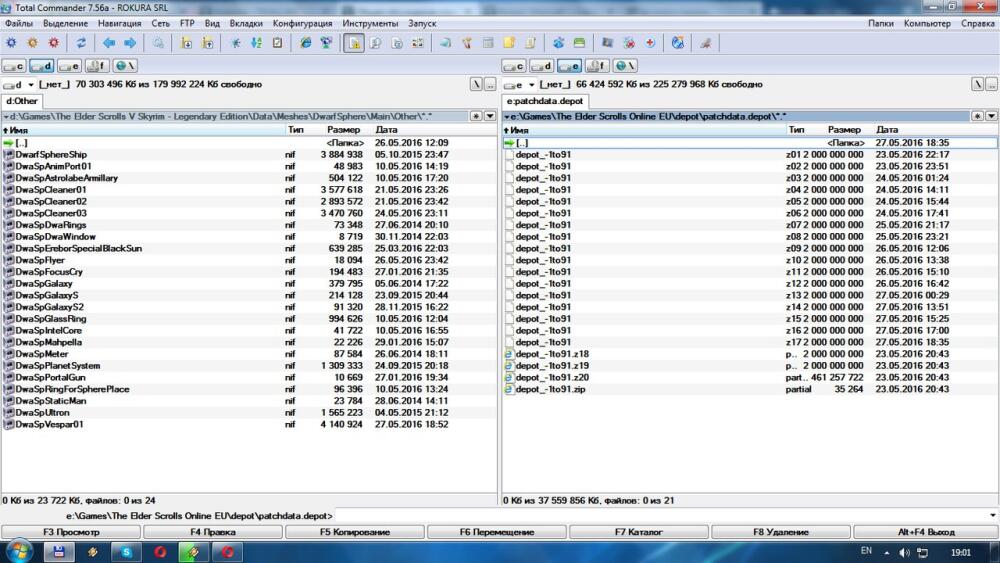Viewport: 1000px width, 563px height.
Task: Switch left panel to drive c
Action: (14, 66)
